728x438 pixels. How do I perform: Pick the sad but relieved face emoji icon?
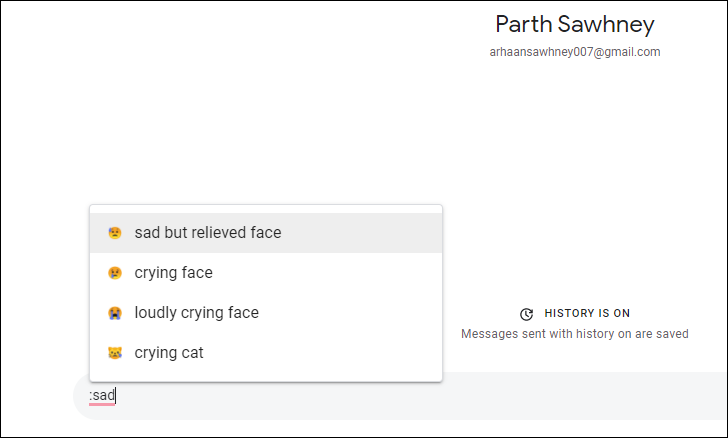[115, 233]
